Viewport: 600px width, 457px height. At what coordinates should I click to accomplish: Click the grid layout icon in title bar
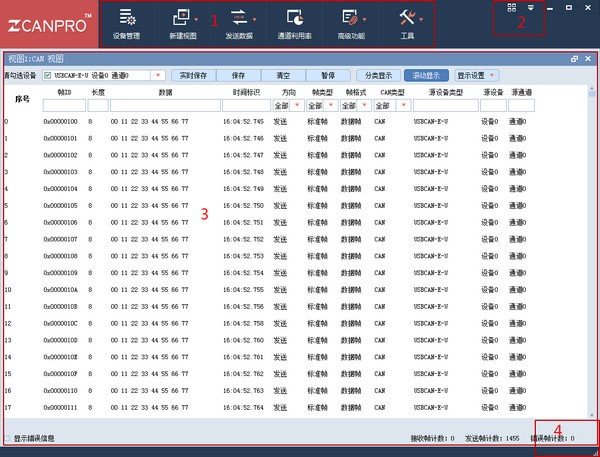[512, 7]
